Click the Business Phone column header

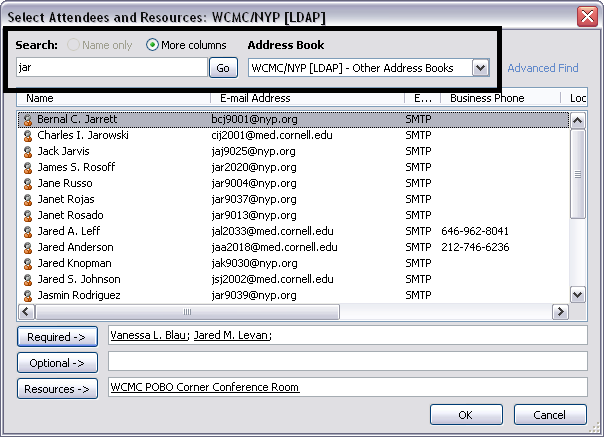[x=500, y=98]
